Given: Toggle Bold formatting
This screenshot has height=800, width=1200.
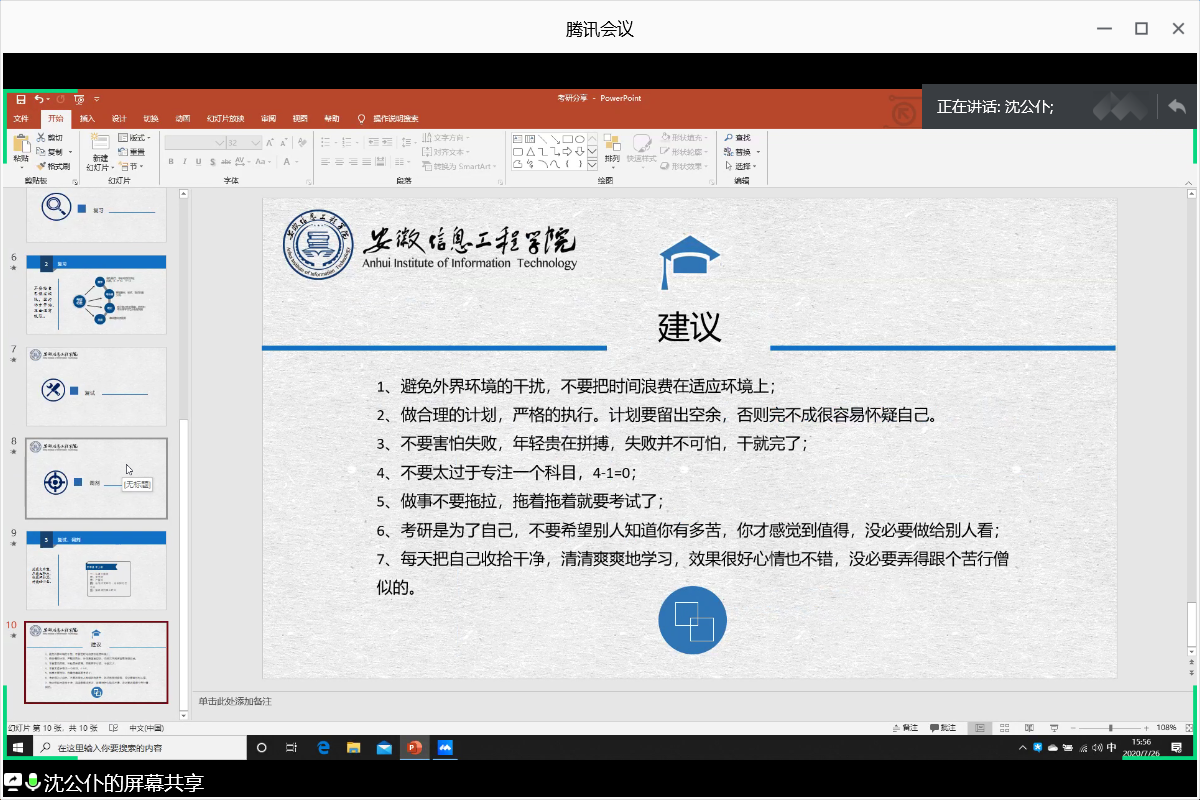Looking at the screenshot, I should click(x=171, y=161).
